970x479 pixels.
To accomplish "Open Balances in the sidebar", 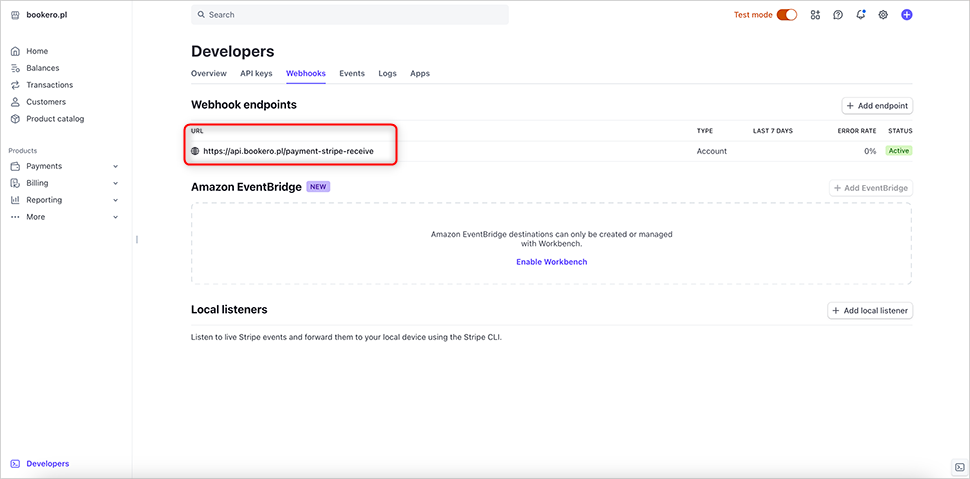I will click(x=43, y=68).
